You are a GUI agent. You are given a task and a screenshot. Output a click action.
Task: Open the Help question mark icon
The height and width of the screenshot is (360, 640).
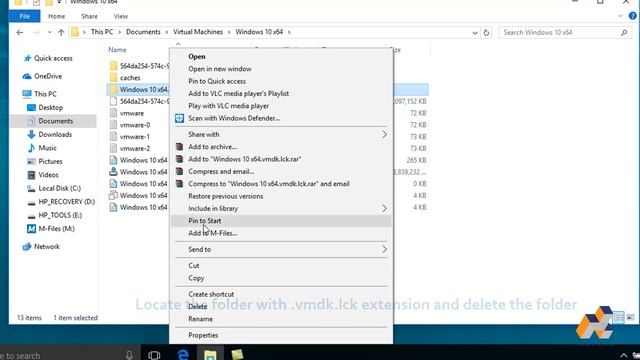[x=632, y=16]
